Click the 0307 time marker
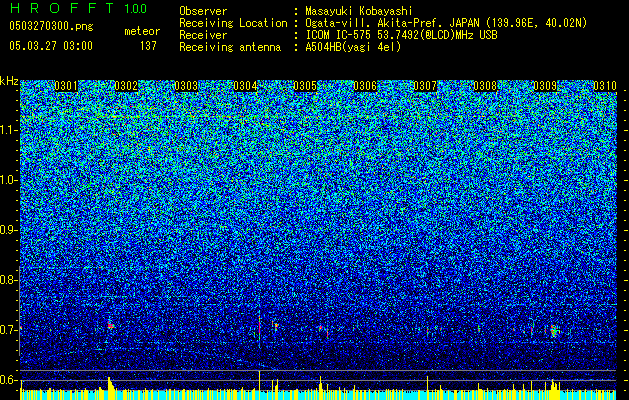629x400 pixels. (425, 86)
